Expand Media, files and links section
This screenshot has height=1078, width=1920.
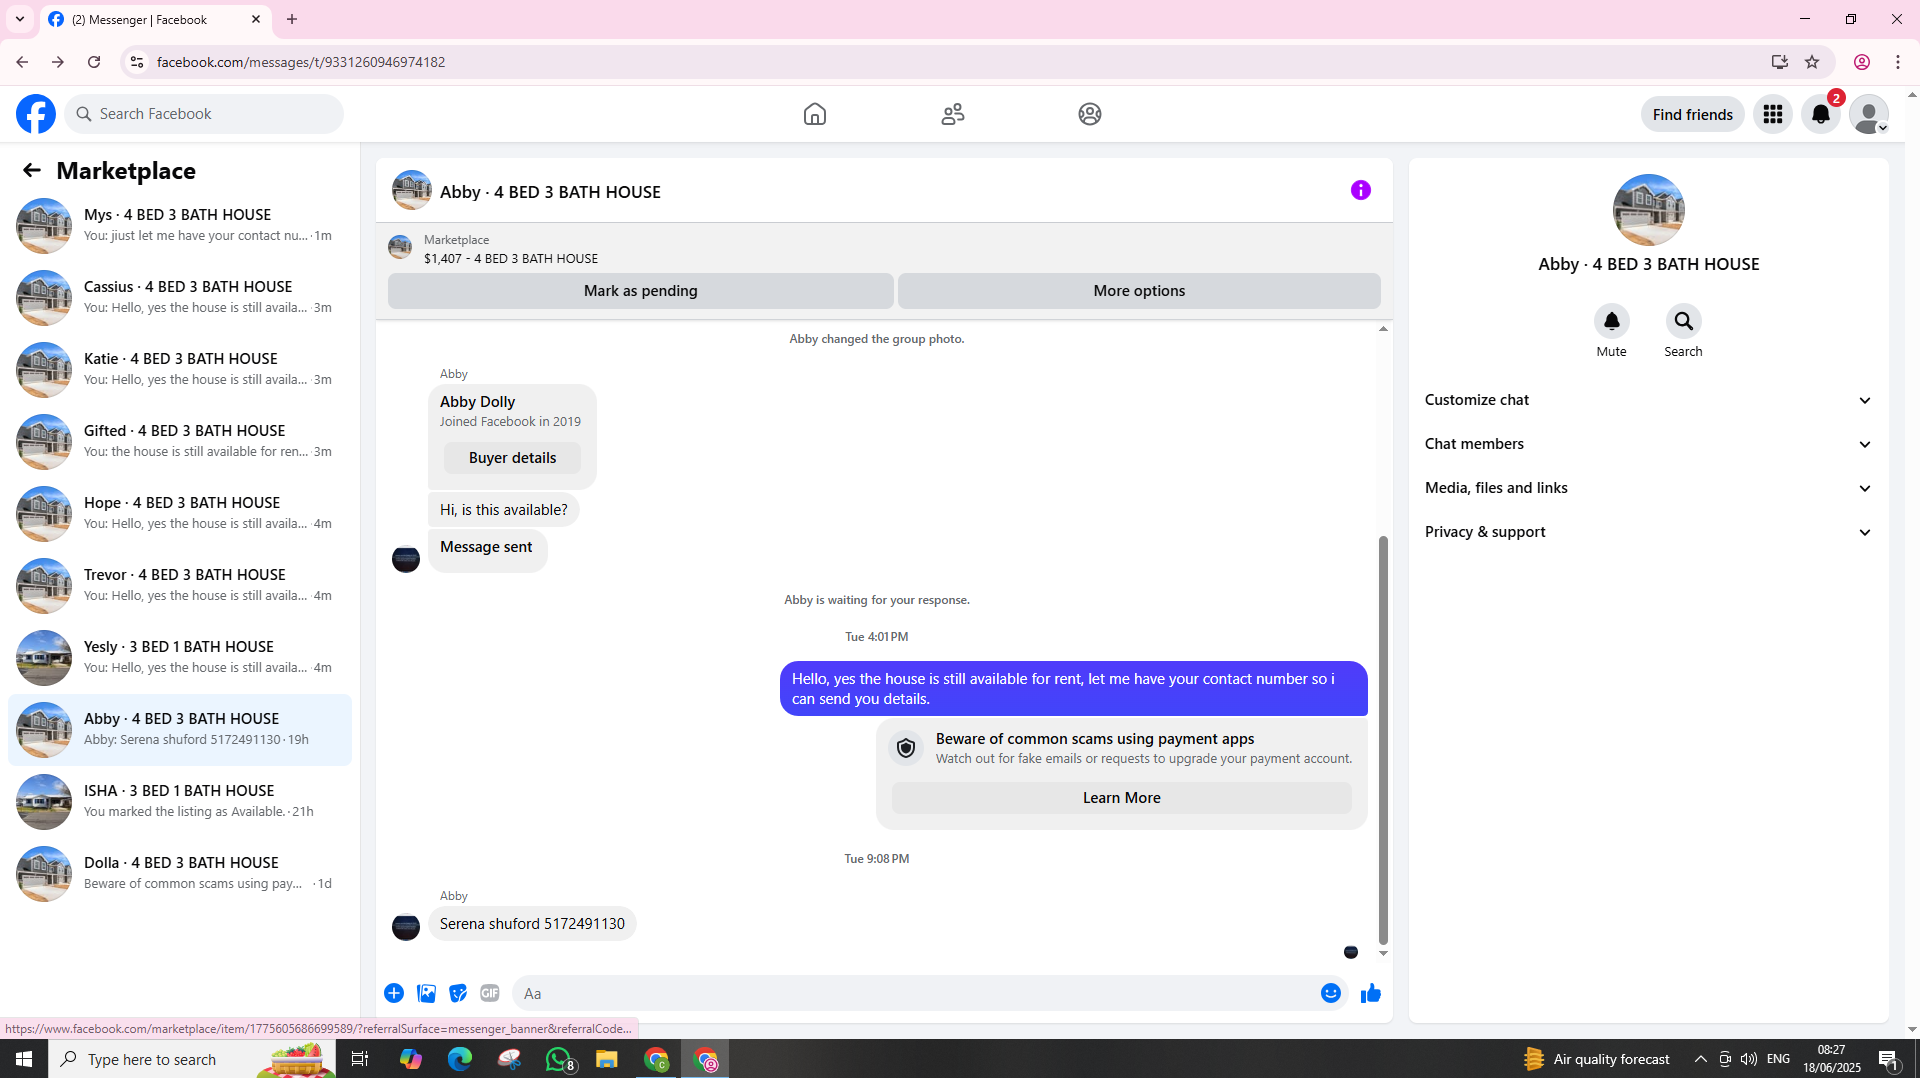click(x=1649, y=488)
